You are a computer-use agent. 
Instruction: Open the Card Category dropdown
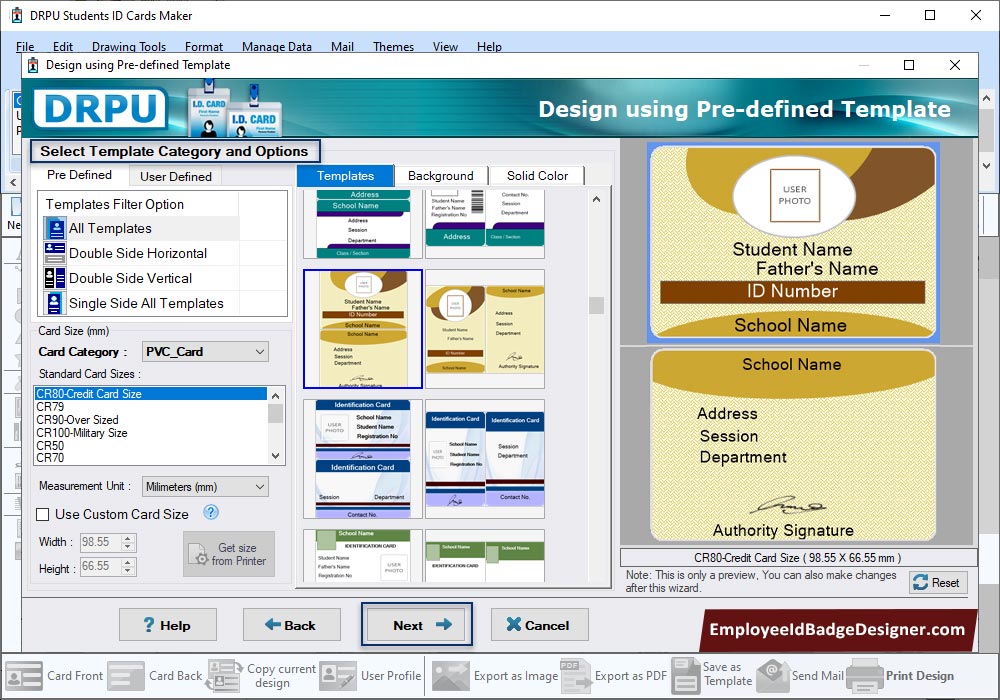point(205,352)
